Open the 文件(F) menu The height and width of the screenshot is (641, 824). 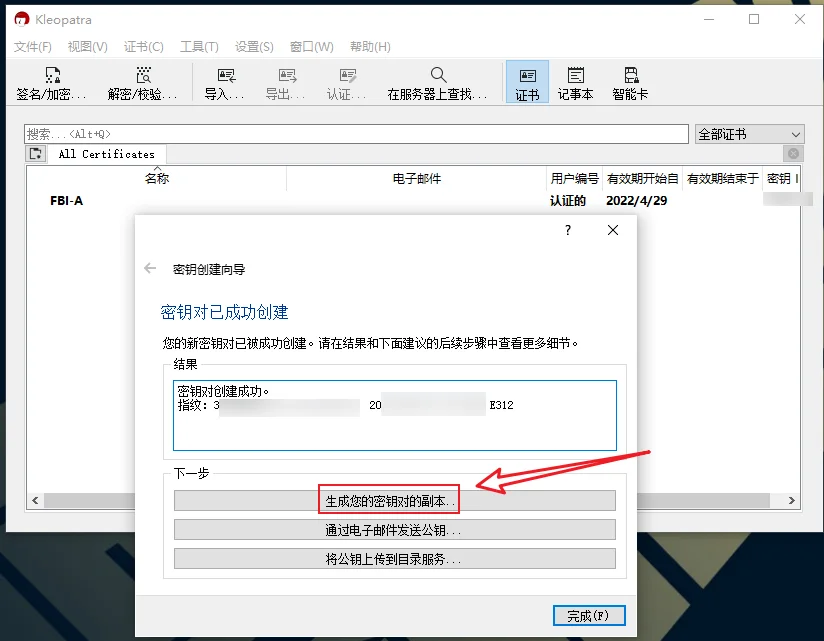point(33,47)
